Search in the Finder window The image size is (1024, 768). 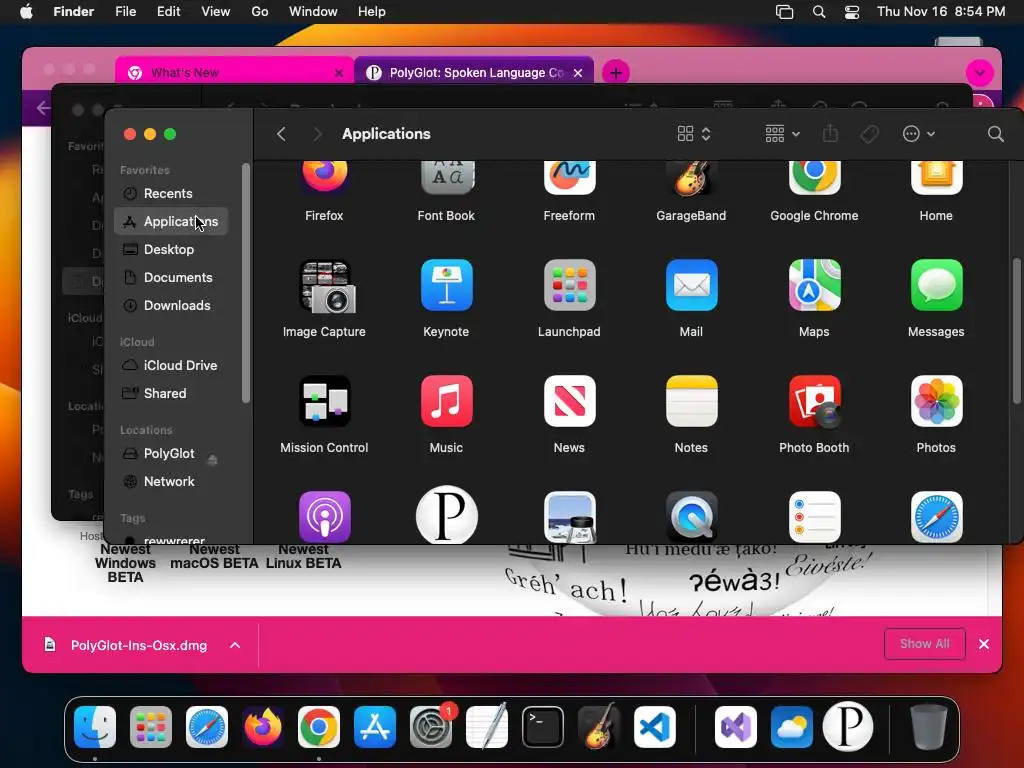point(995,134)
